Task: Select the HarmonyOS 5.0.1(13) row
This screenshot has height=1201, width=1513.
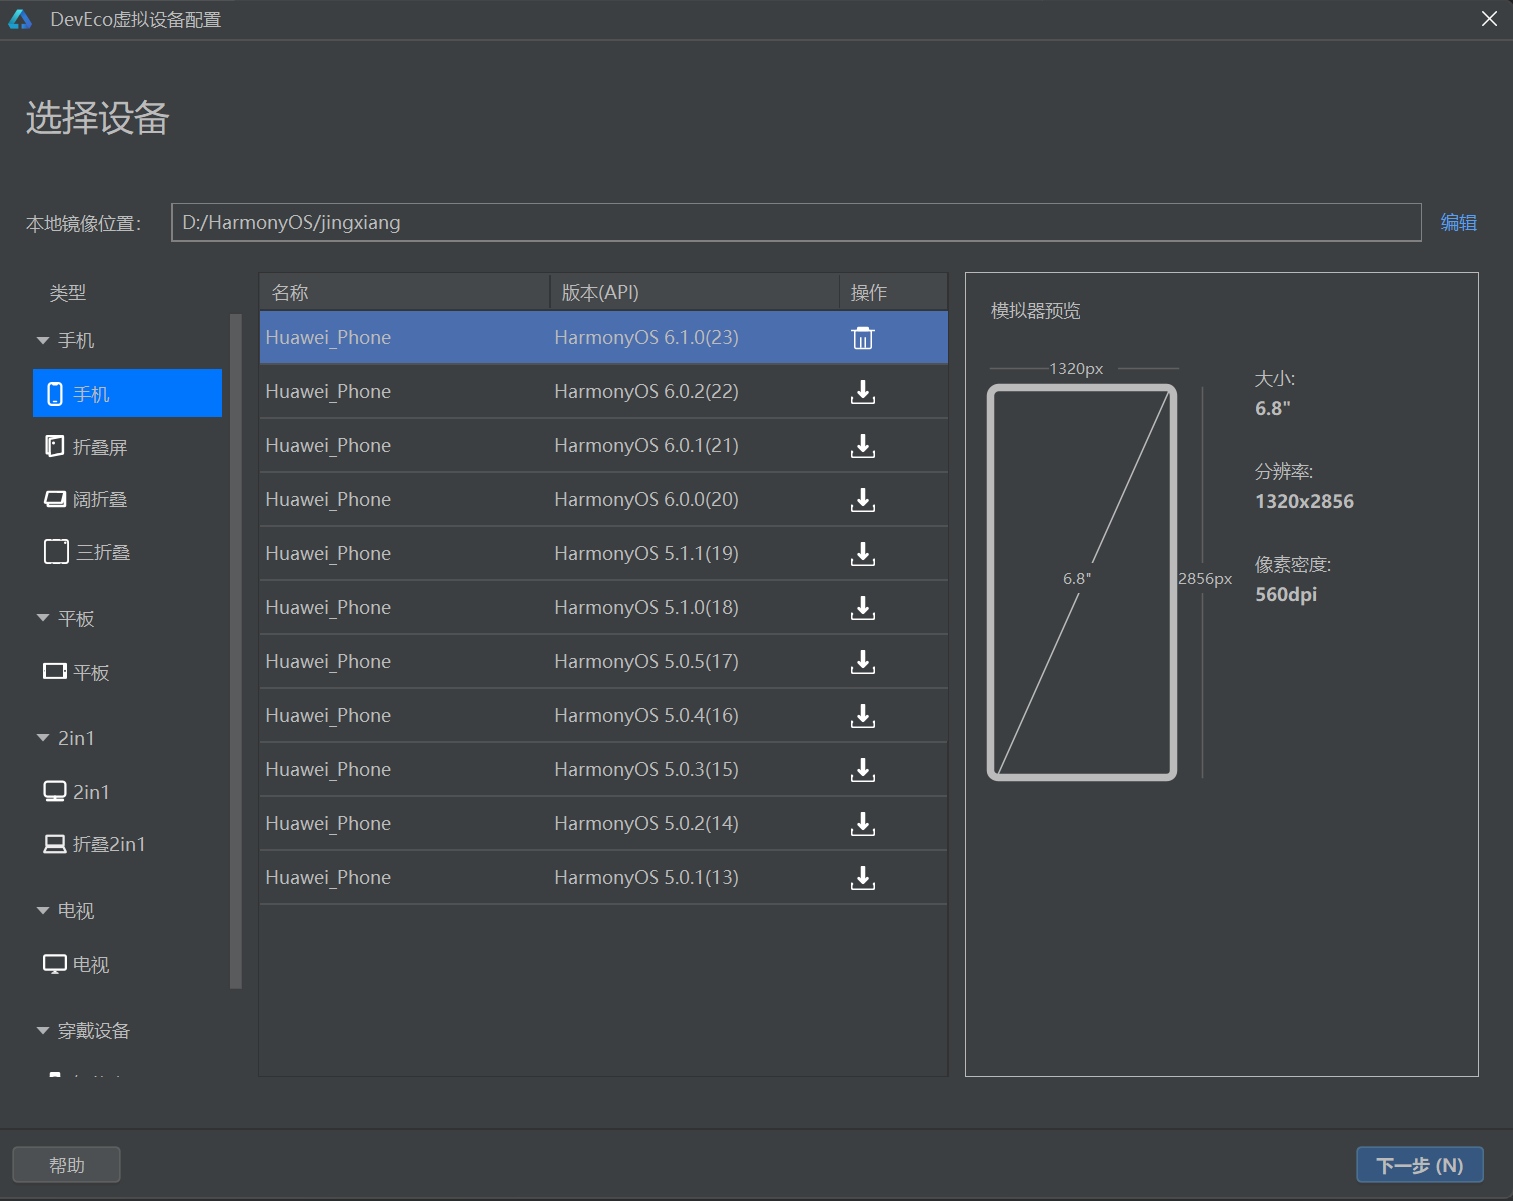Action: coord(604,878)
